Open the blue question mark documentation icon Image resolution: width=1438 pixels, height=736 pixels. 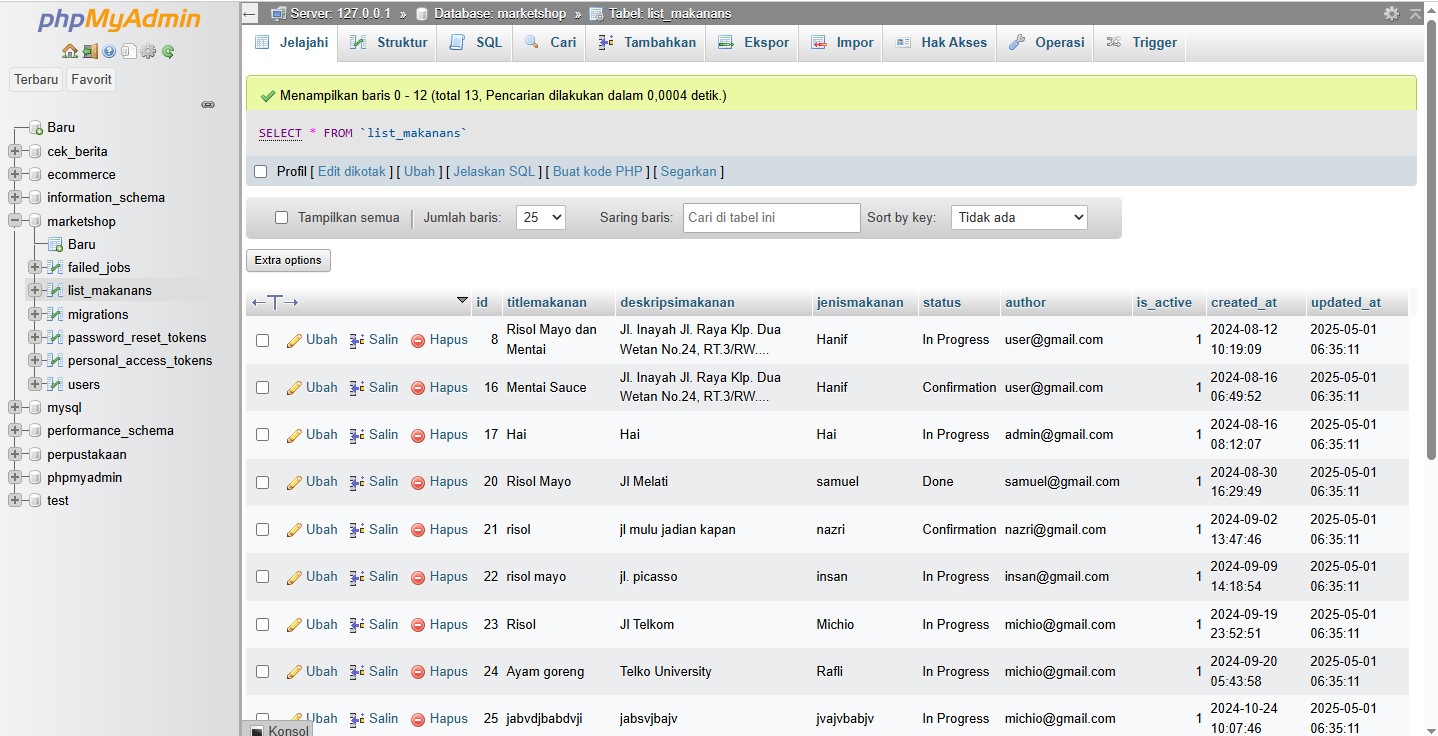[x=108, y=52]
